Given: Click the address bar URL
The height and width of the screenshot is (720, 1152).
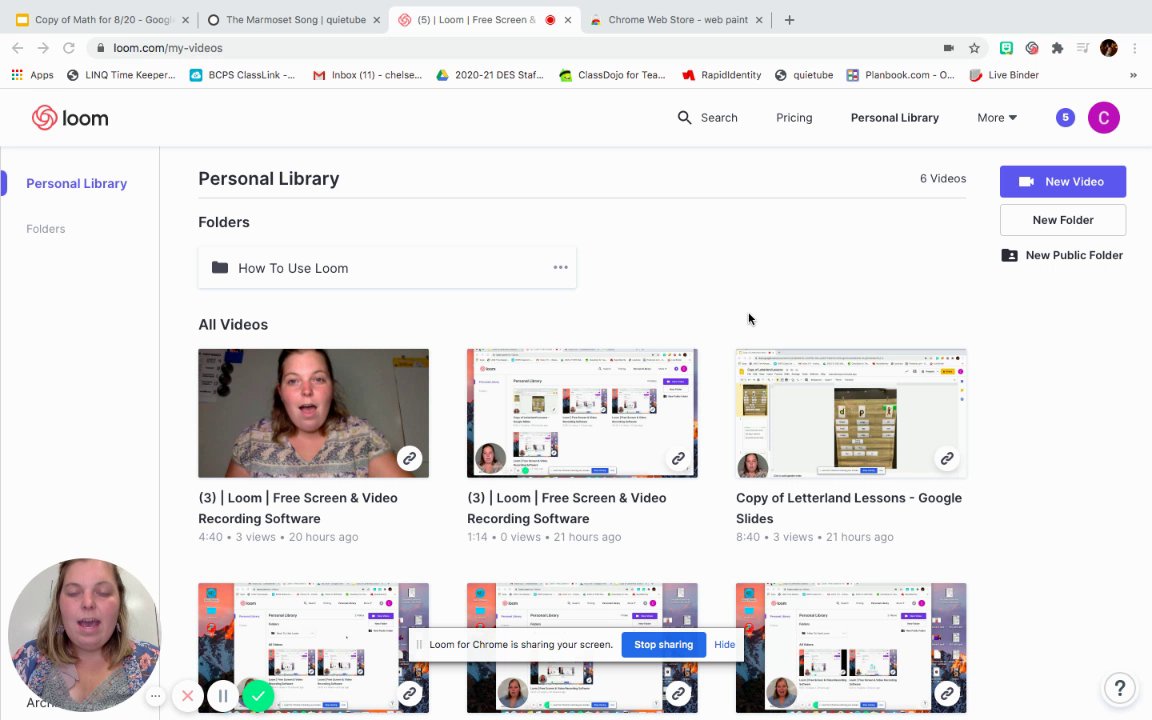Looking at the screenshot, I should click(168, 48).
